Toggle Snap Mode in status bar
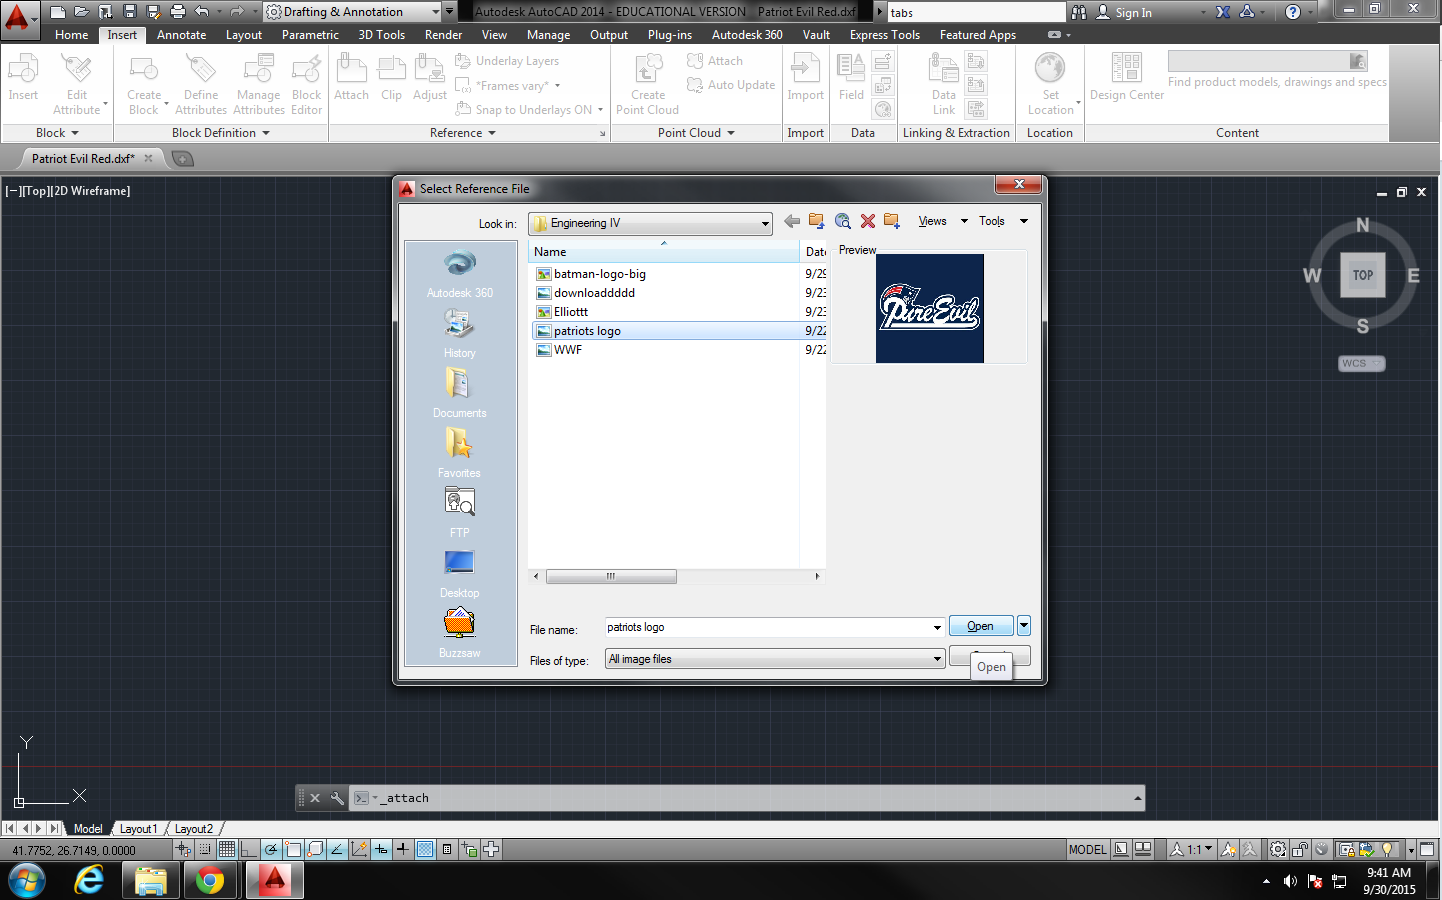The width and height of the screenshot is (1442, 900). pyautogui.click(x=205, y=849)
